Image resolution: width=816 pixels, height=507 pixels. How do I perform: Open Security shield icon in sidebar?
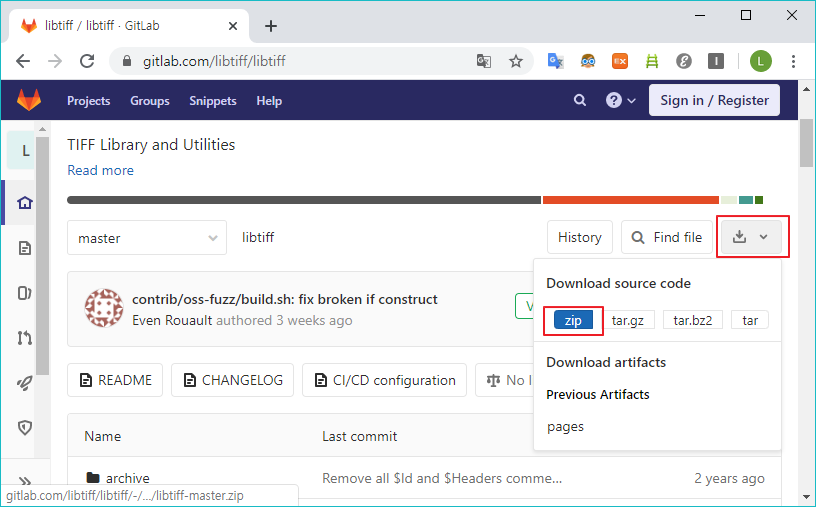(x=24, y=428)
